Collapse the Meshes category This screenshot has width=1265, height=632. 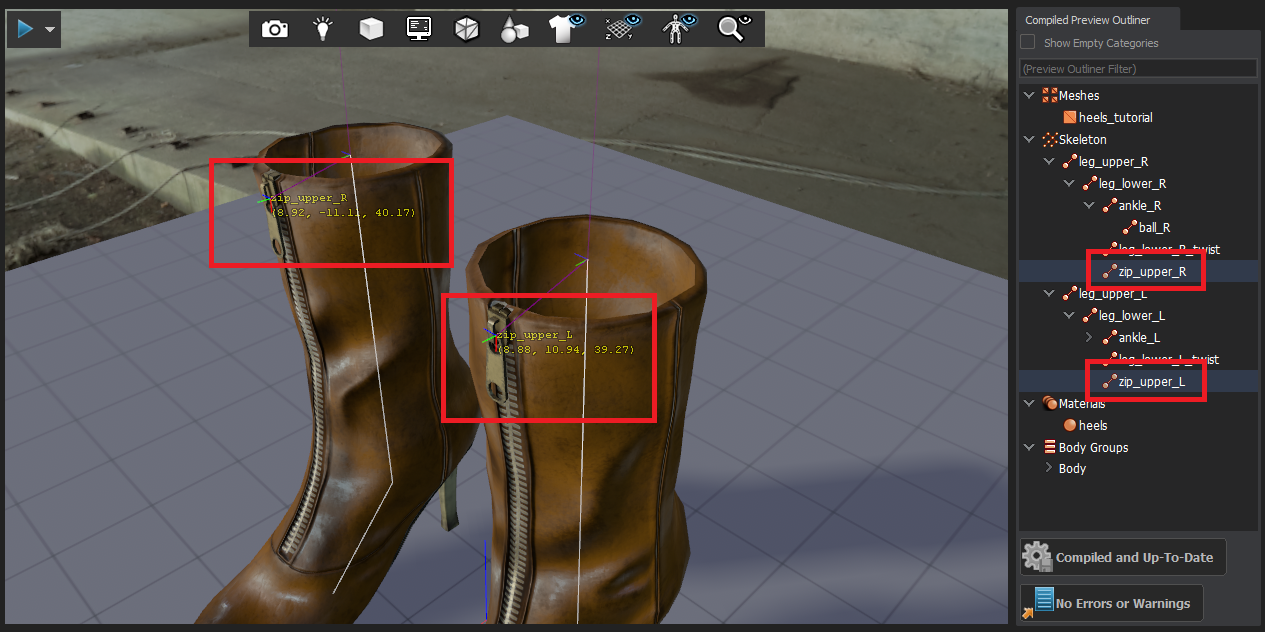pyautogui.click(x=1029, y=96)
